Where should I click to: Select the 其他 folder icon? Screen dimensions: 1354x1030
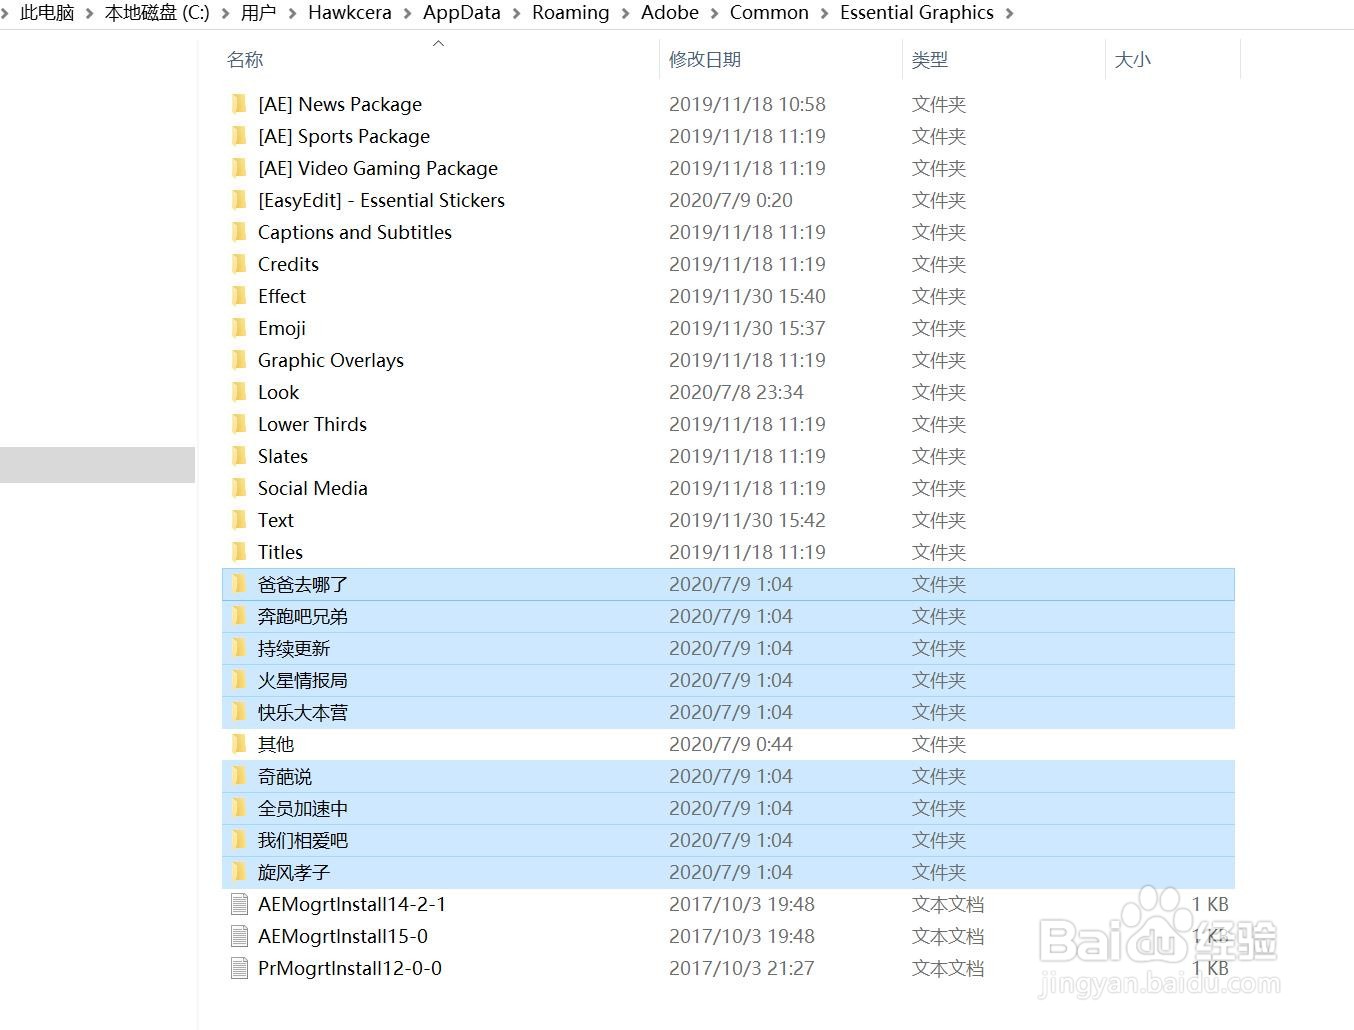click(239, 744)
